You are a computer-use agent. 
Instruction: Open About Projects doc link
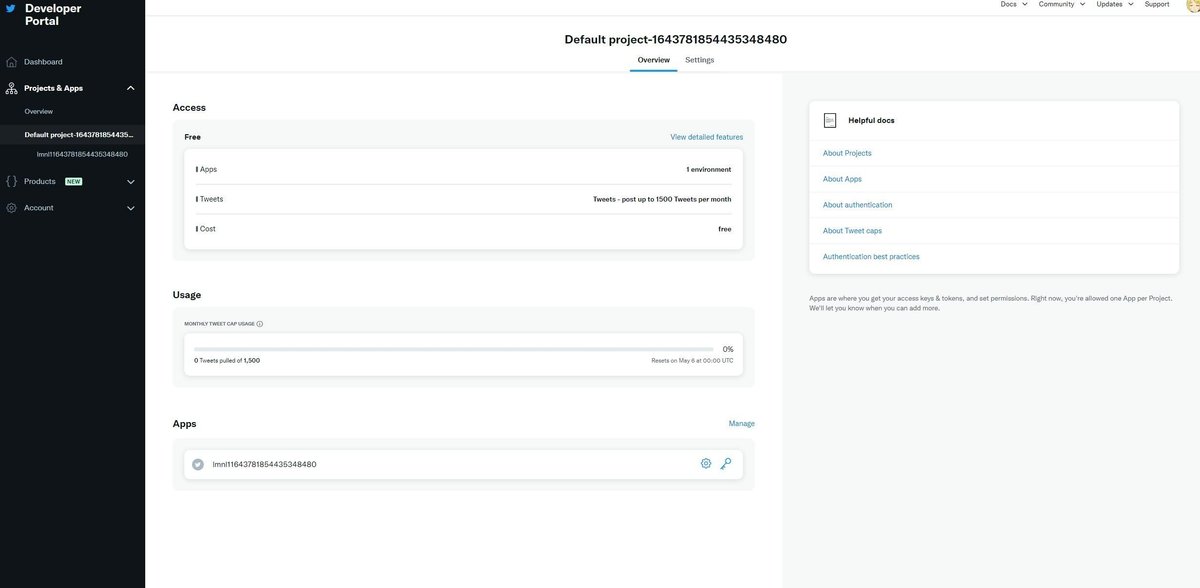click(x=847, y=153)
